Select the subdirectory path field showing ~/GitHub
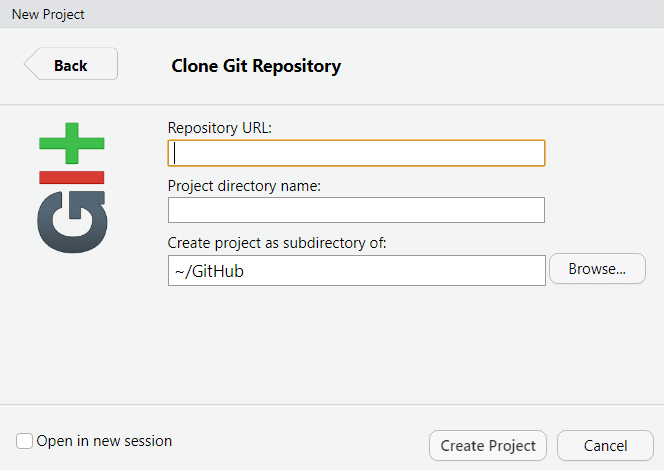 pos(356,270)
